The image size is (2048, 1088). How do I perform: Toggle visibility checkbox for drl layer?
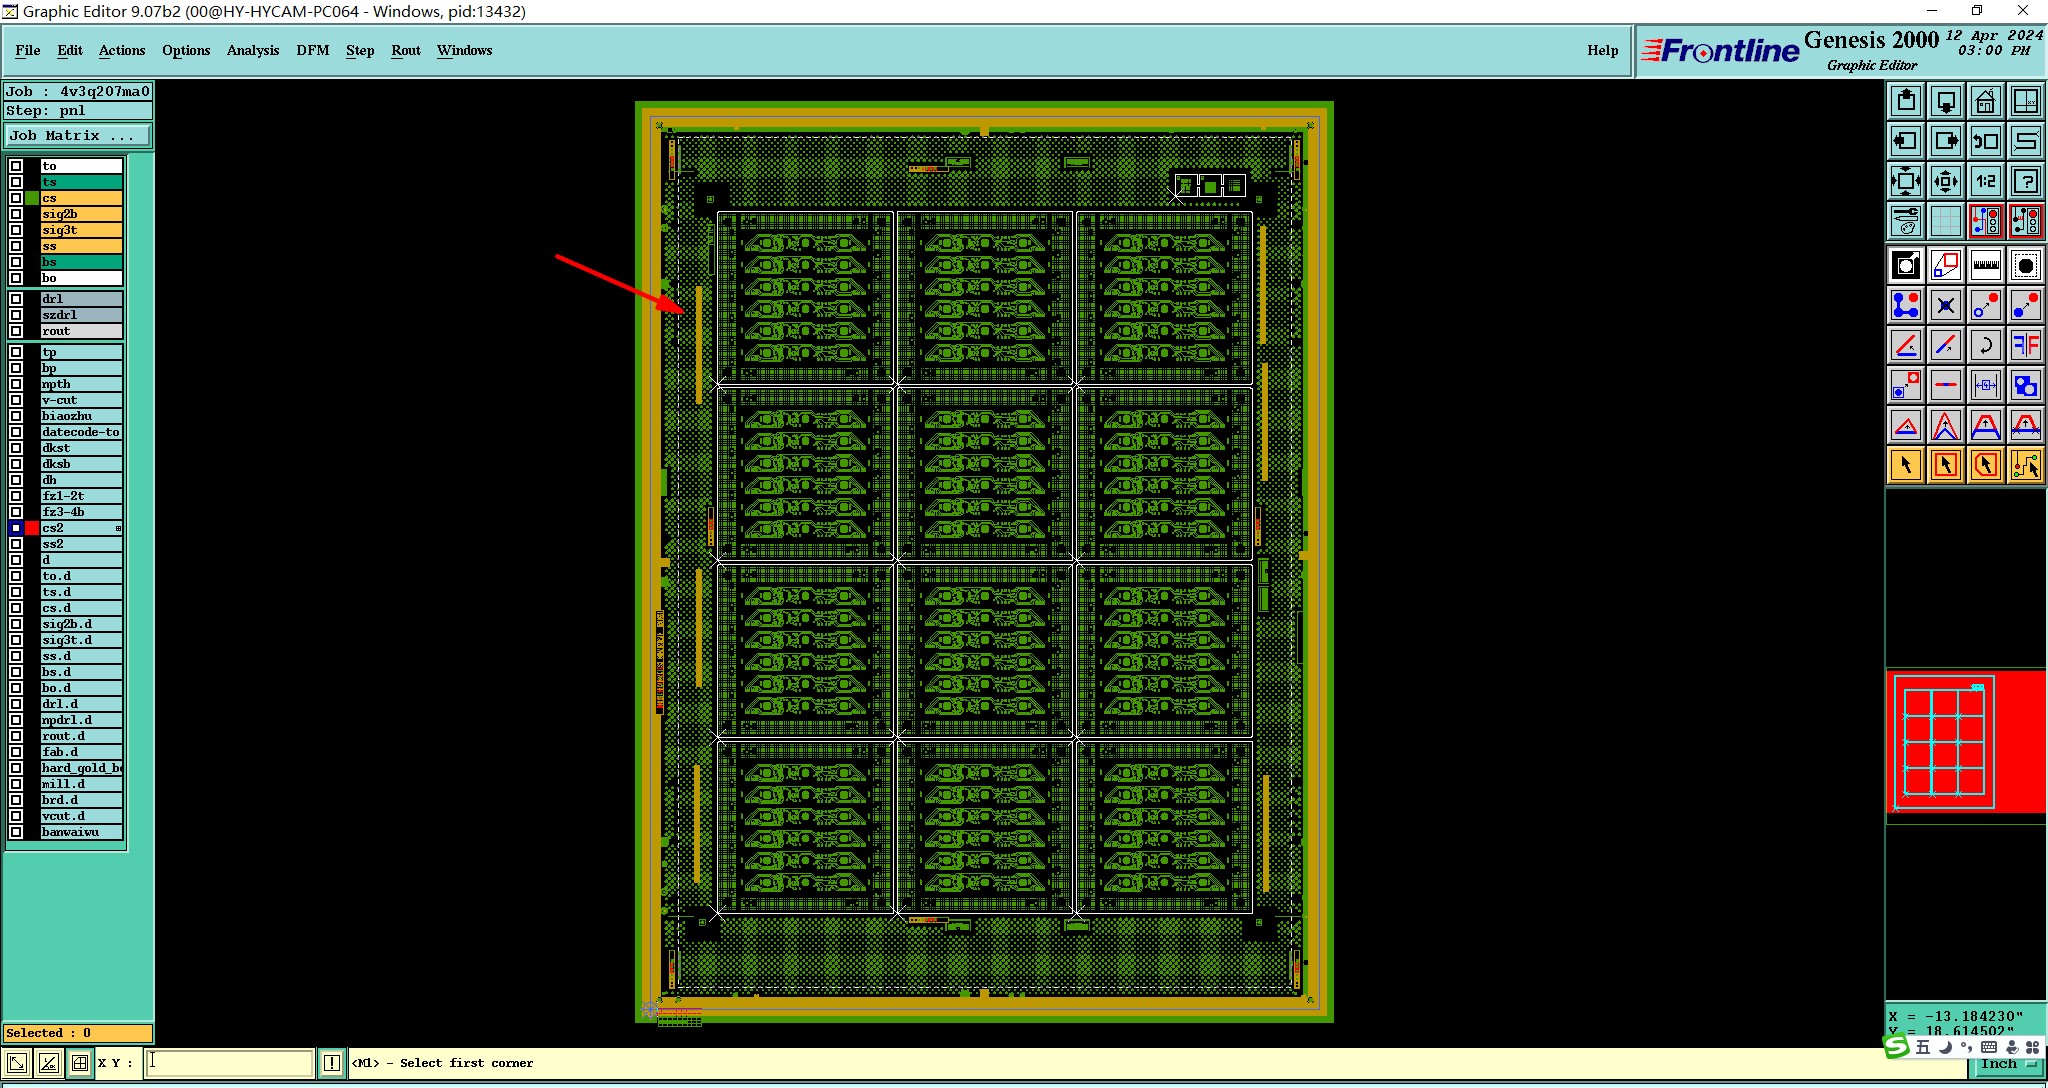(16, 299)
